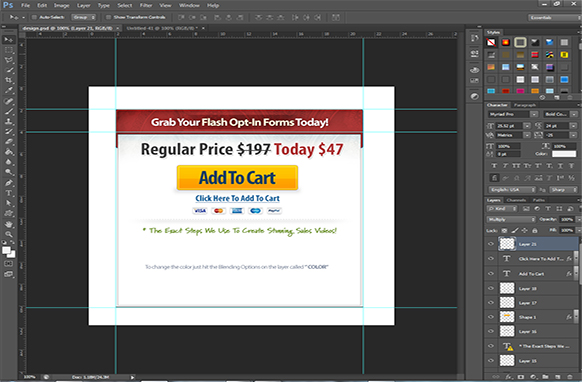Viewport: 582px width, 382px height.
Task: Select the Crop tool
Action: click(x=8, y=80)
